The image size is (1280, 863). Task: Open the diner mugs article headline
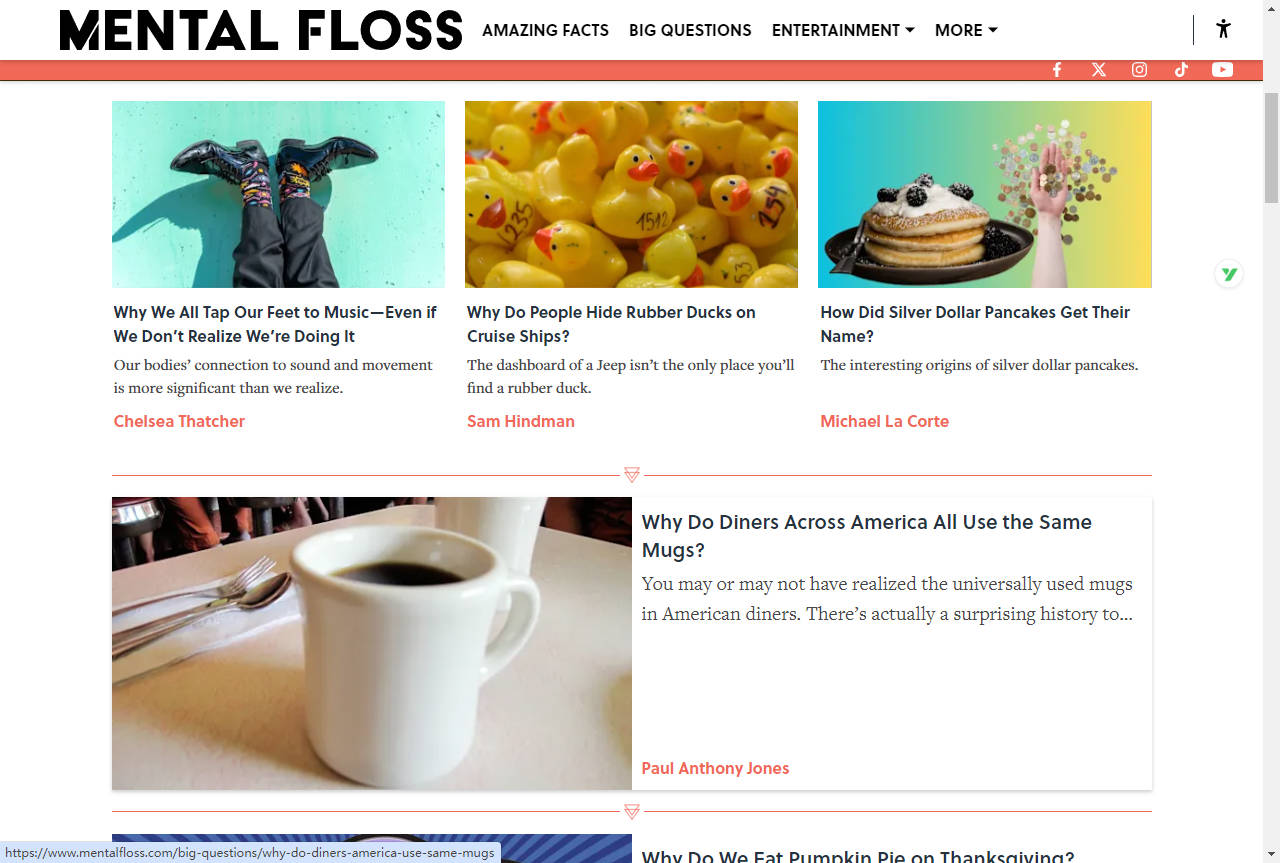coord(866,536)
